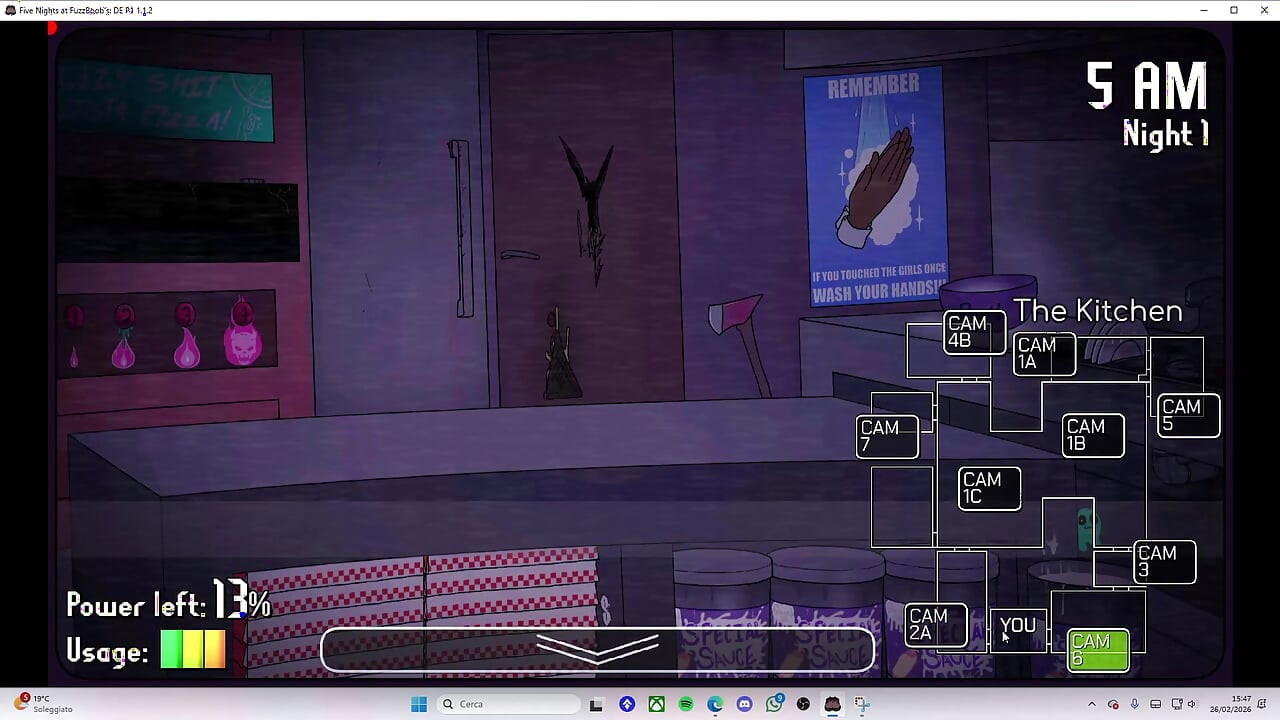Viewport: 1280px width, 720px height.
Task: Open Task View from the taskbar
Action: (596, 704)
